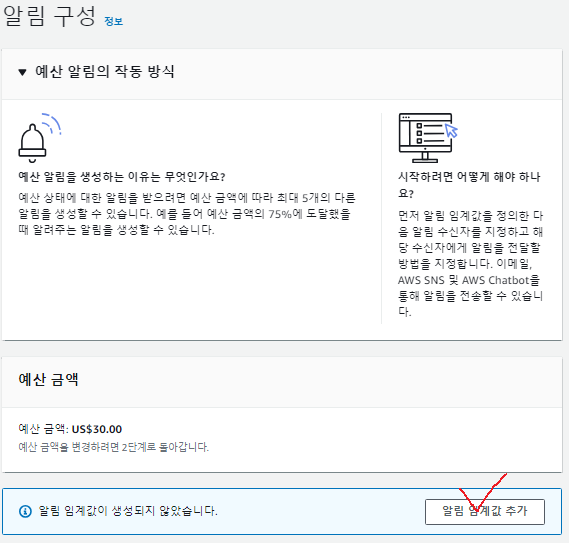The height and width of the screenshot is (543, 569).
Task: Open the 정보 link beside 알림 구성
Action: (114, 21)
